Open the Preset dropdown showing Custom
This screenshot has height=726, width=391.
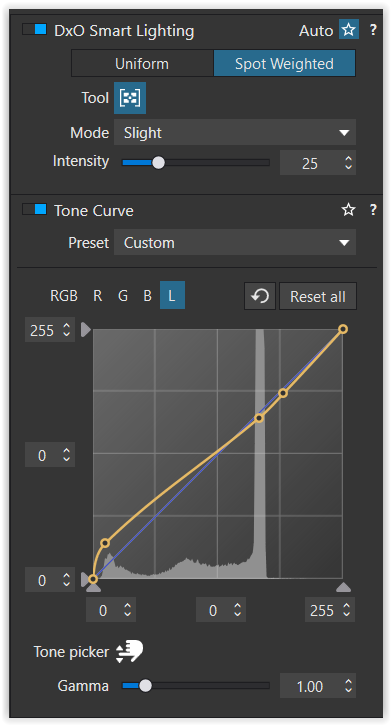pos(235,242)
